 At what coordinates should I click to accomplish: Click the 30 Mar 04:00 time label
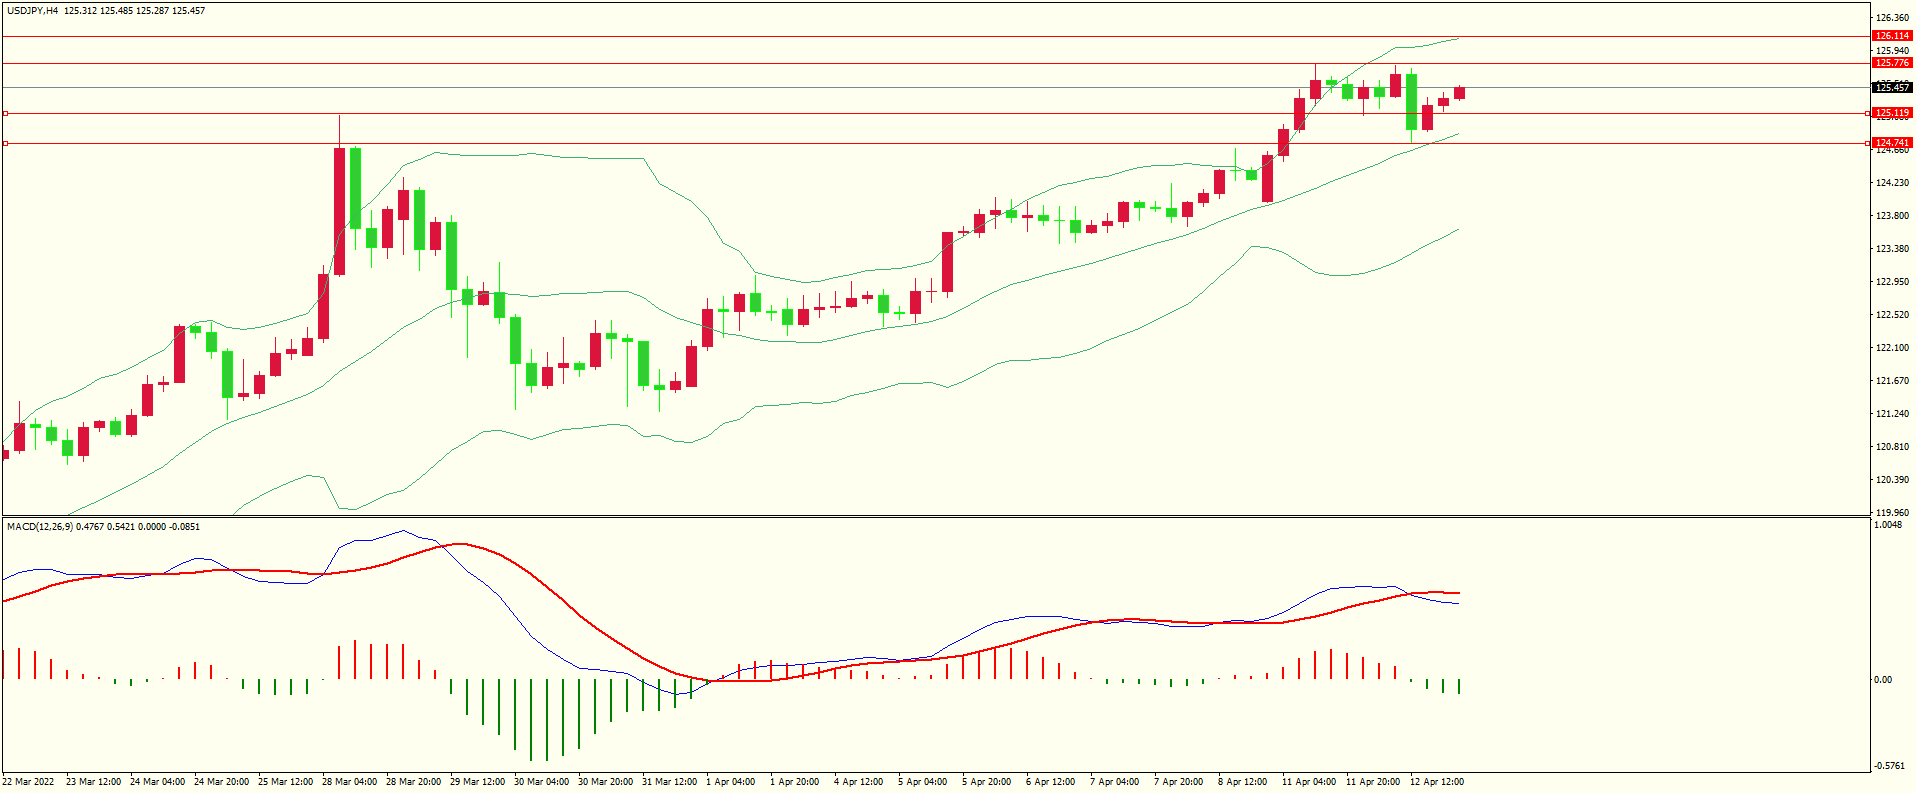[541, 782]
